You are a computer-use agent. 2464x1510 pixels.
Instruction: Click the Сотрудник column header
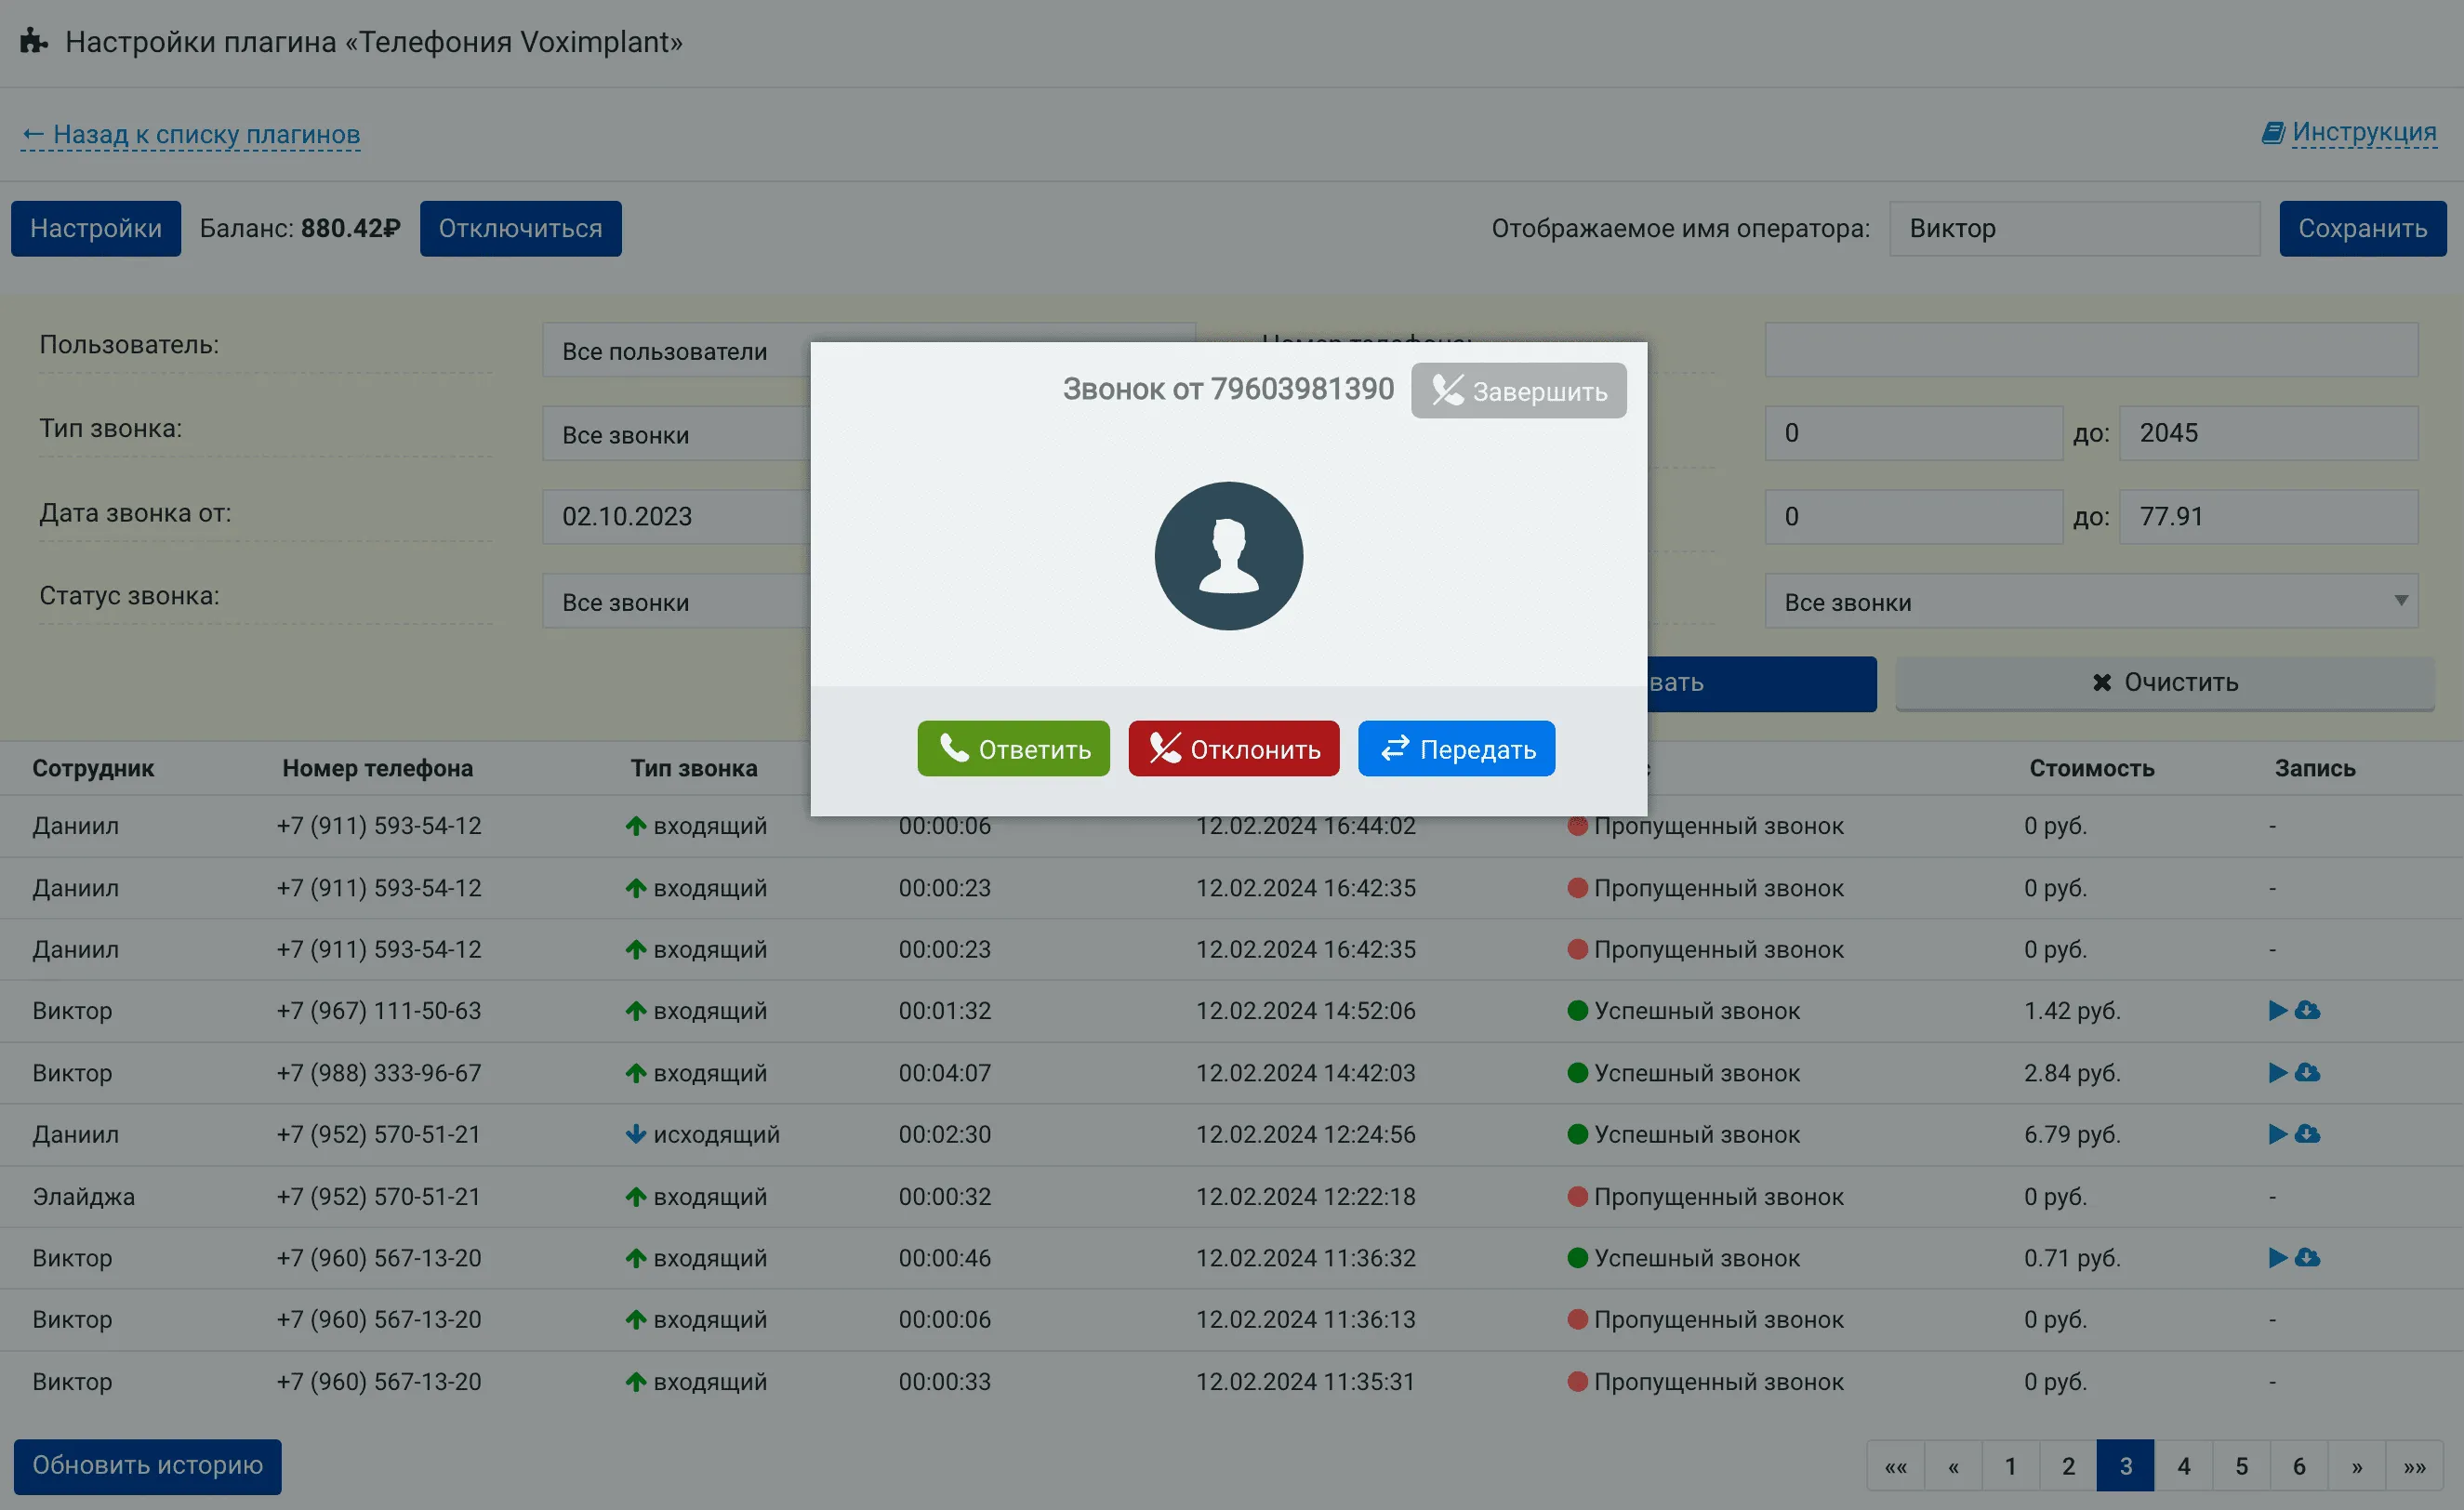[x=93, y=768]
